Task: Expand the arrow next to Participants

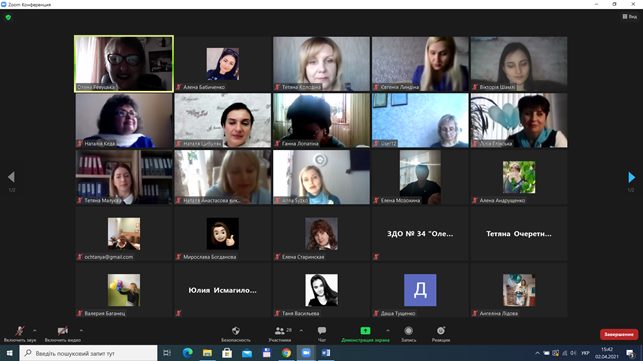Action: click(301, 330)
